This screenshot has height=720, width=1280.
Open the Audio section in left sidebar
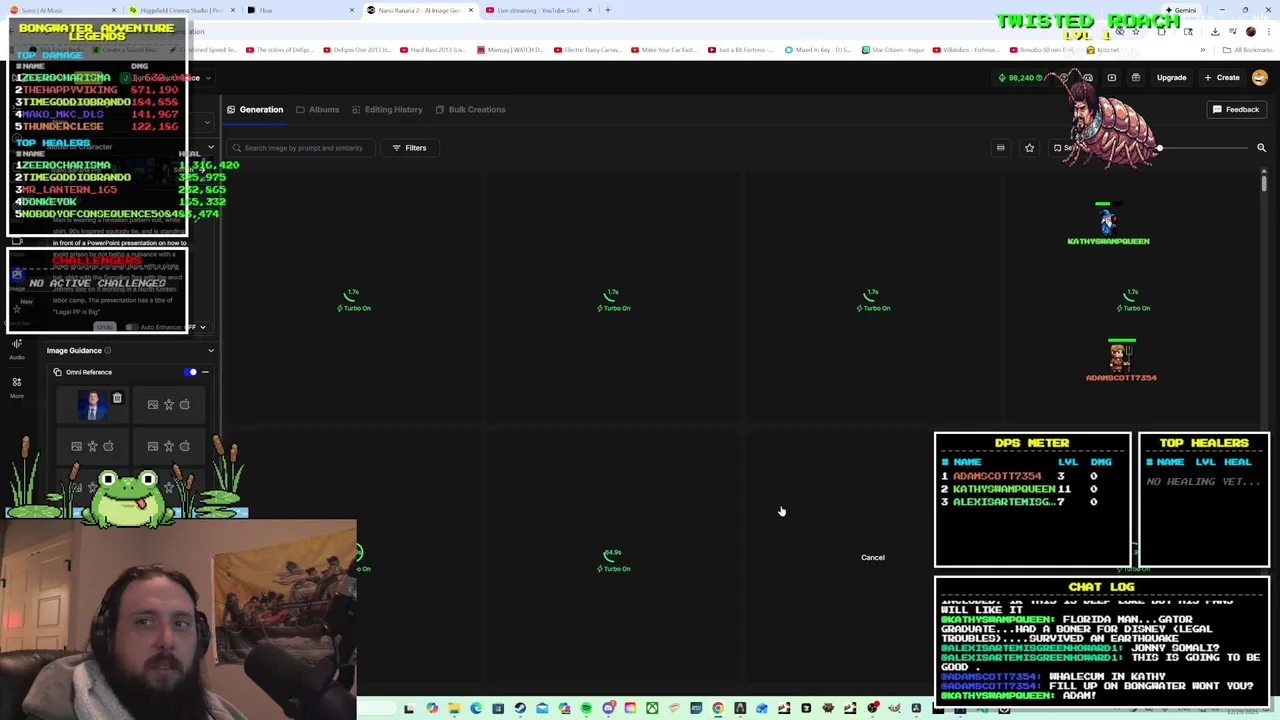tap(17, 348)
